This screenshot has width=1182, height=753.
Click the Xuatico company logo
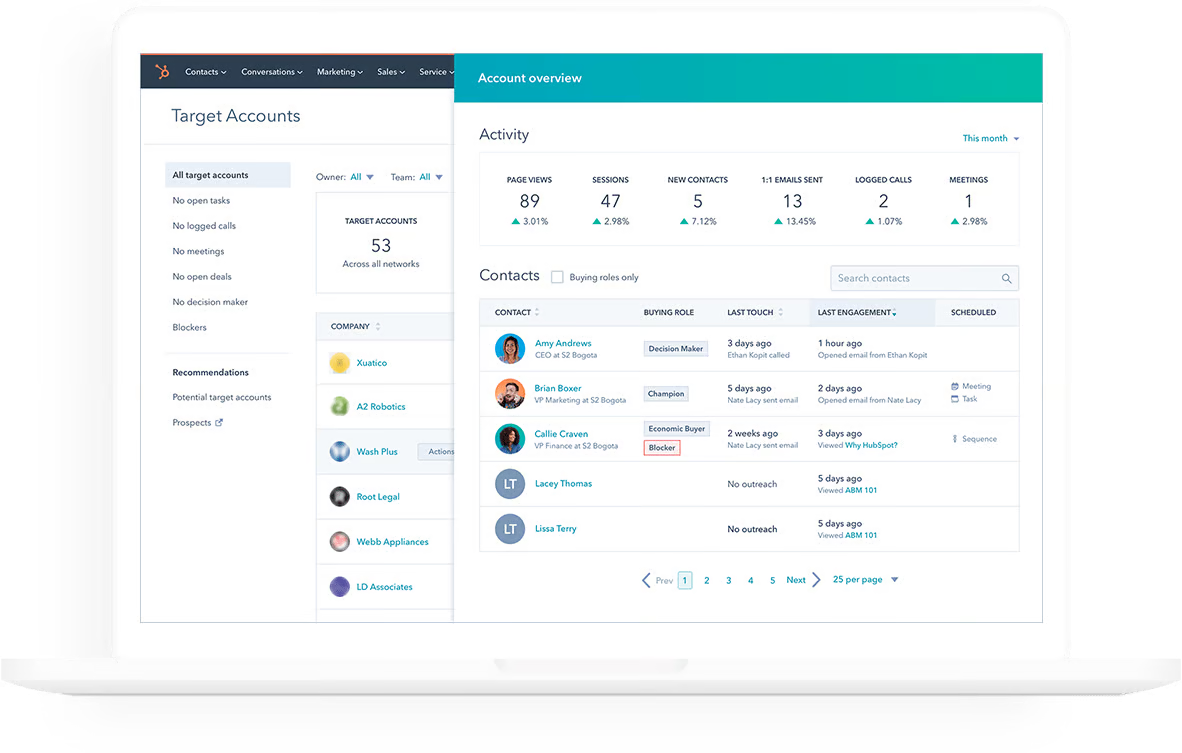pyautogui.click(x=339, y=361)
